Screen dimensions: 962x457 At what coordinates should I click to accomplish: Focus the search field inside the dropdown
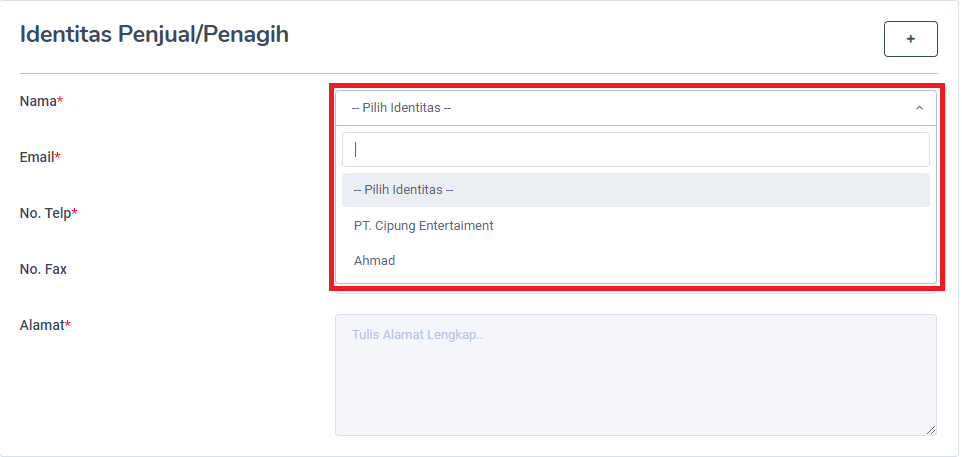(x=635, y=150)
